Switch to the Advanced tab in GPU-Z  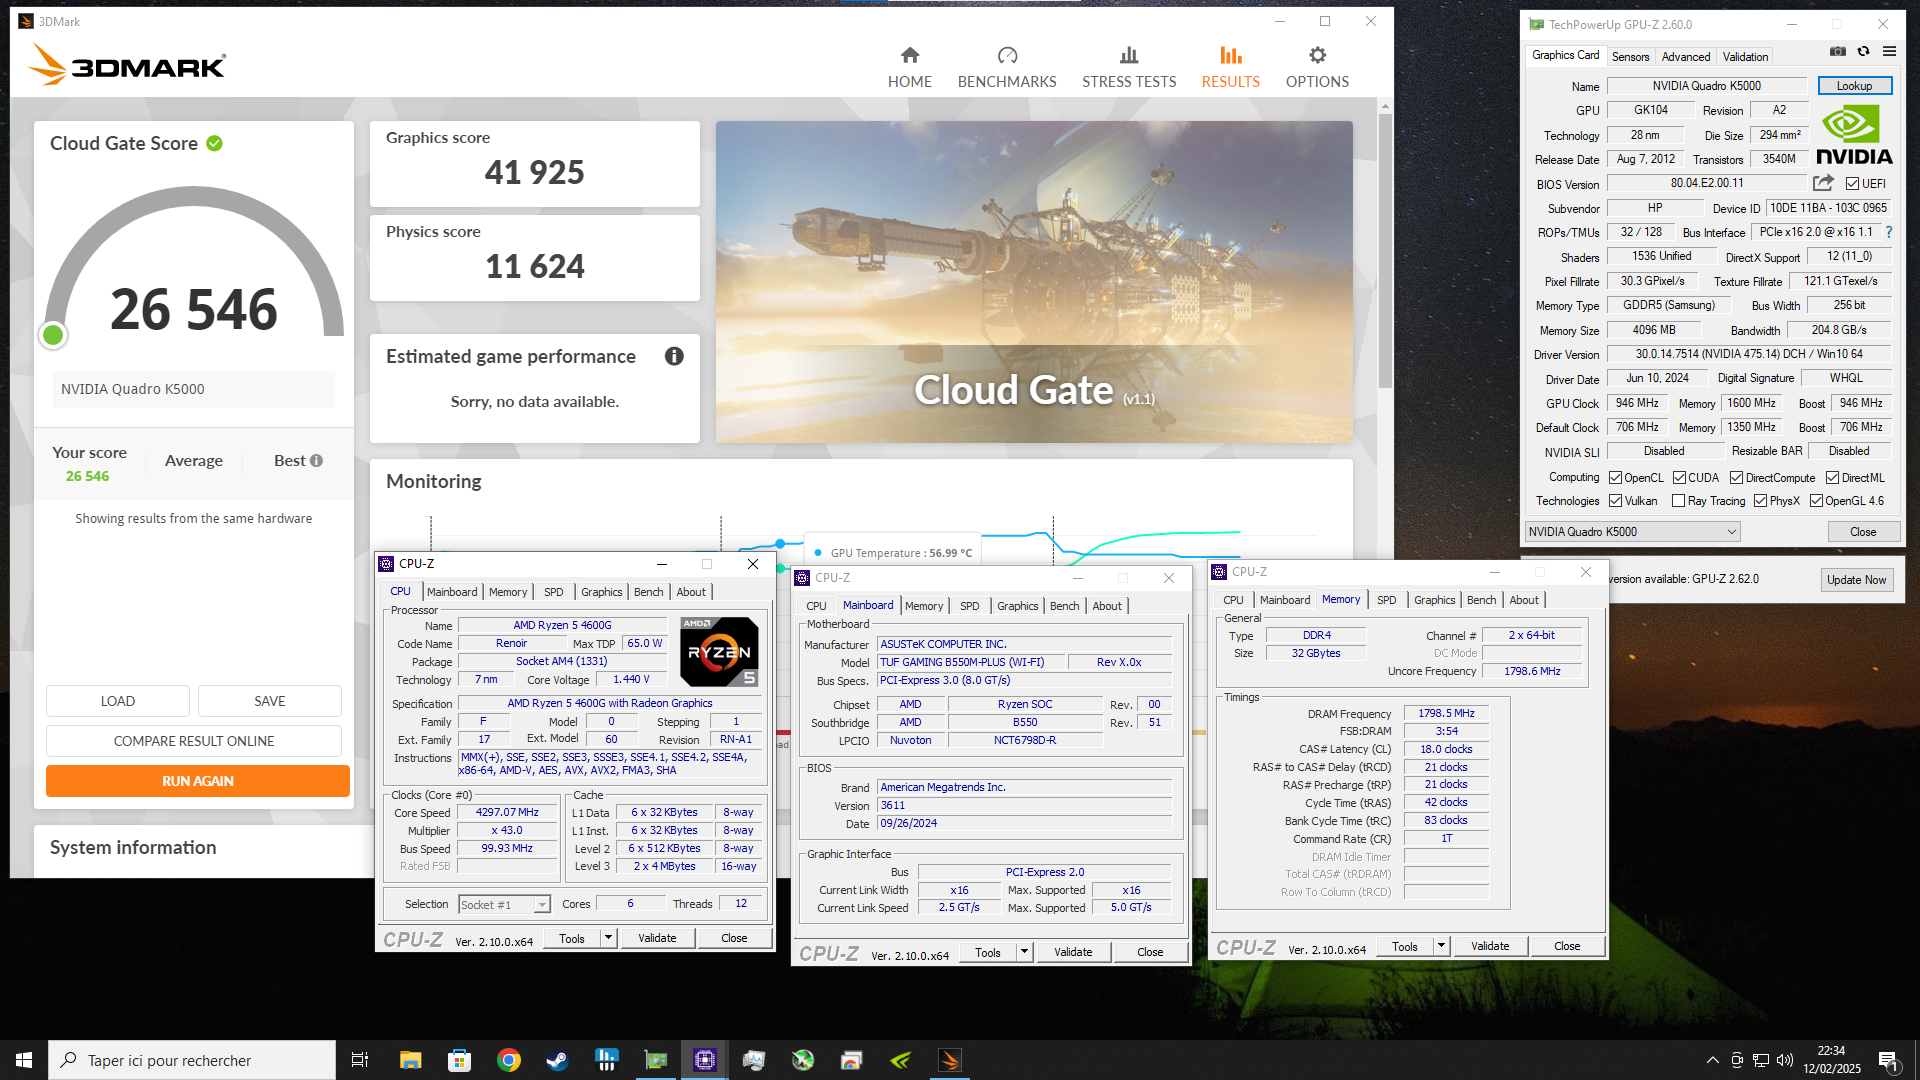(1685, 57)
